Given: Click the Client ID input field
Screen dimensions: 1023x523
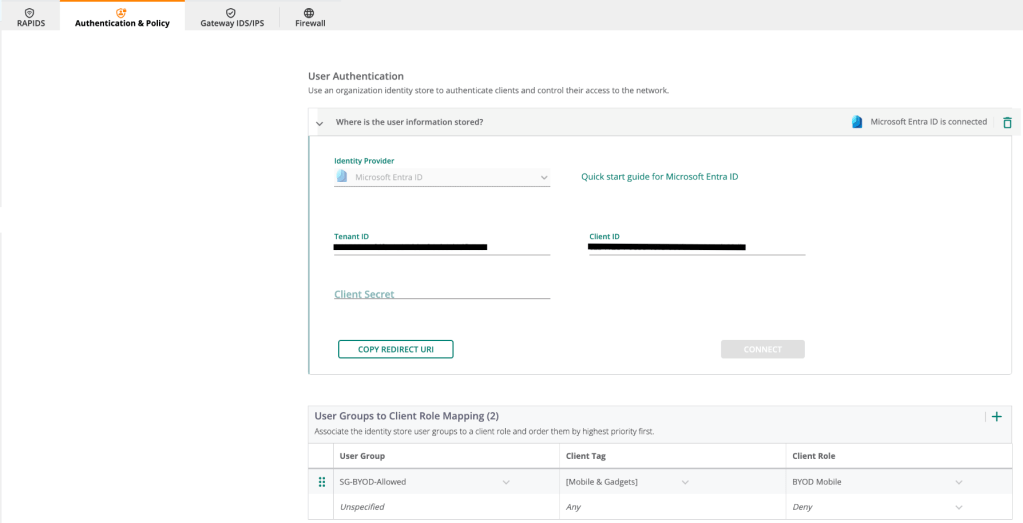Looking at the screenshot, I should pos(697,246).
